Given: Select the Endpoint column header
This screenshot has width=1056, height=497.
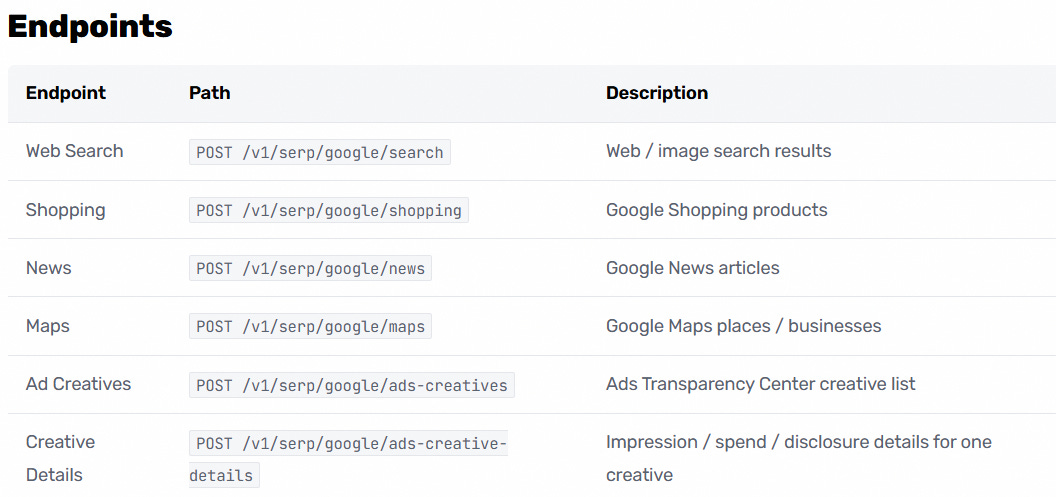Looking at the screenshot, I should [66, 93].
